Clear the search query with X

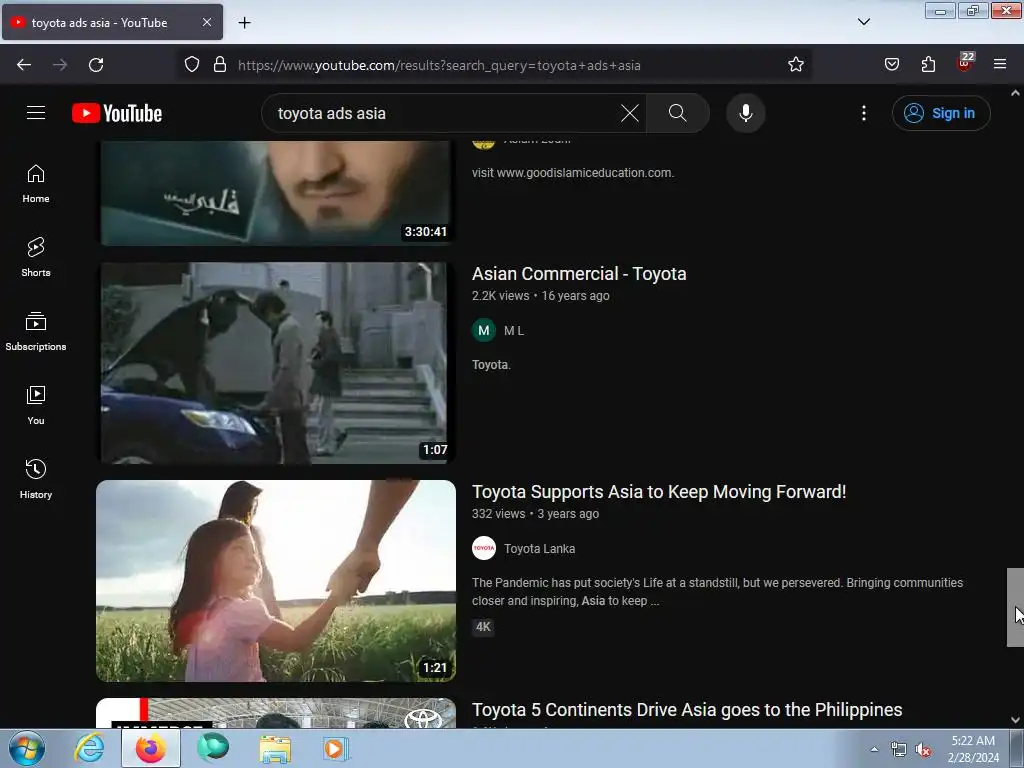click(630, 113)
